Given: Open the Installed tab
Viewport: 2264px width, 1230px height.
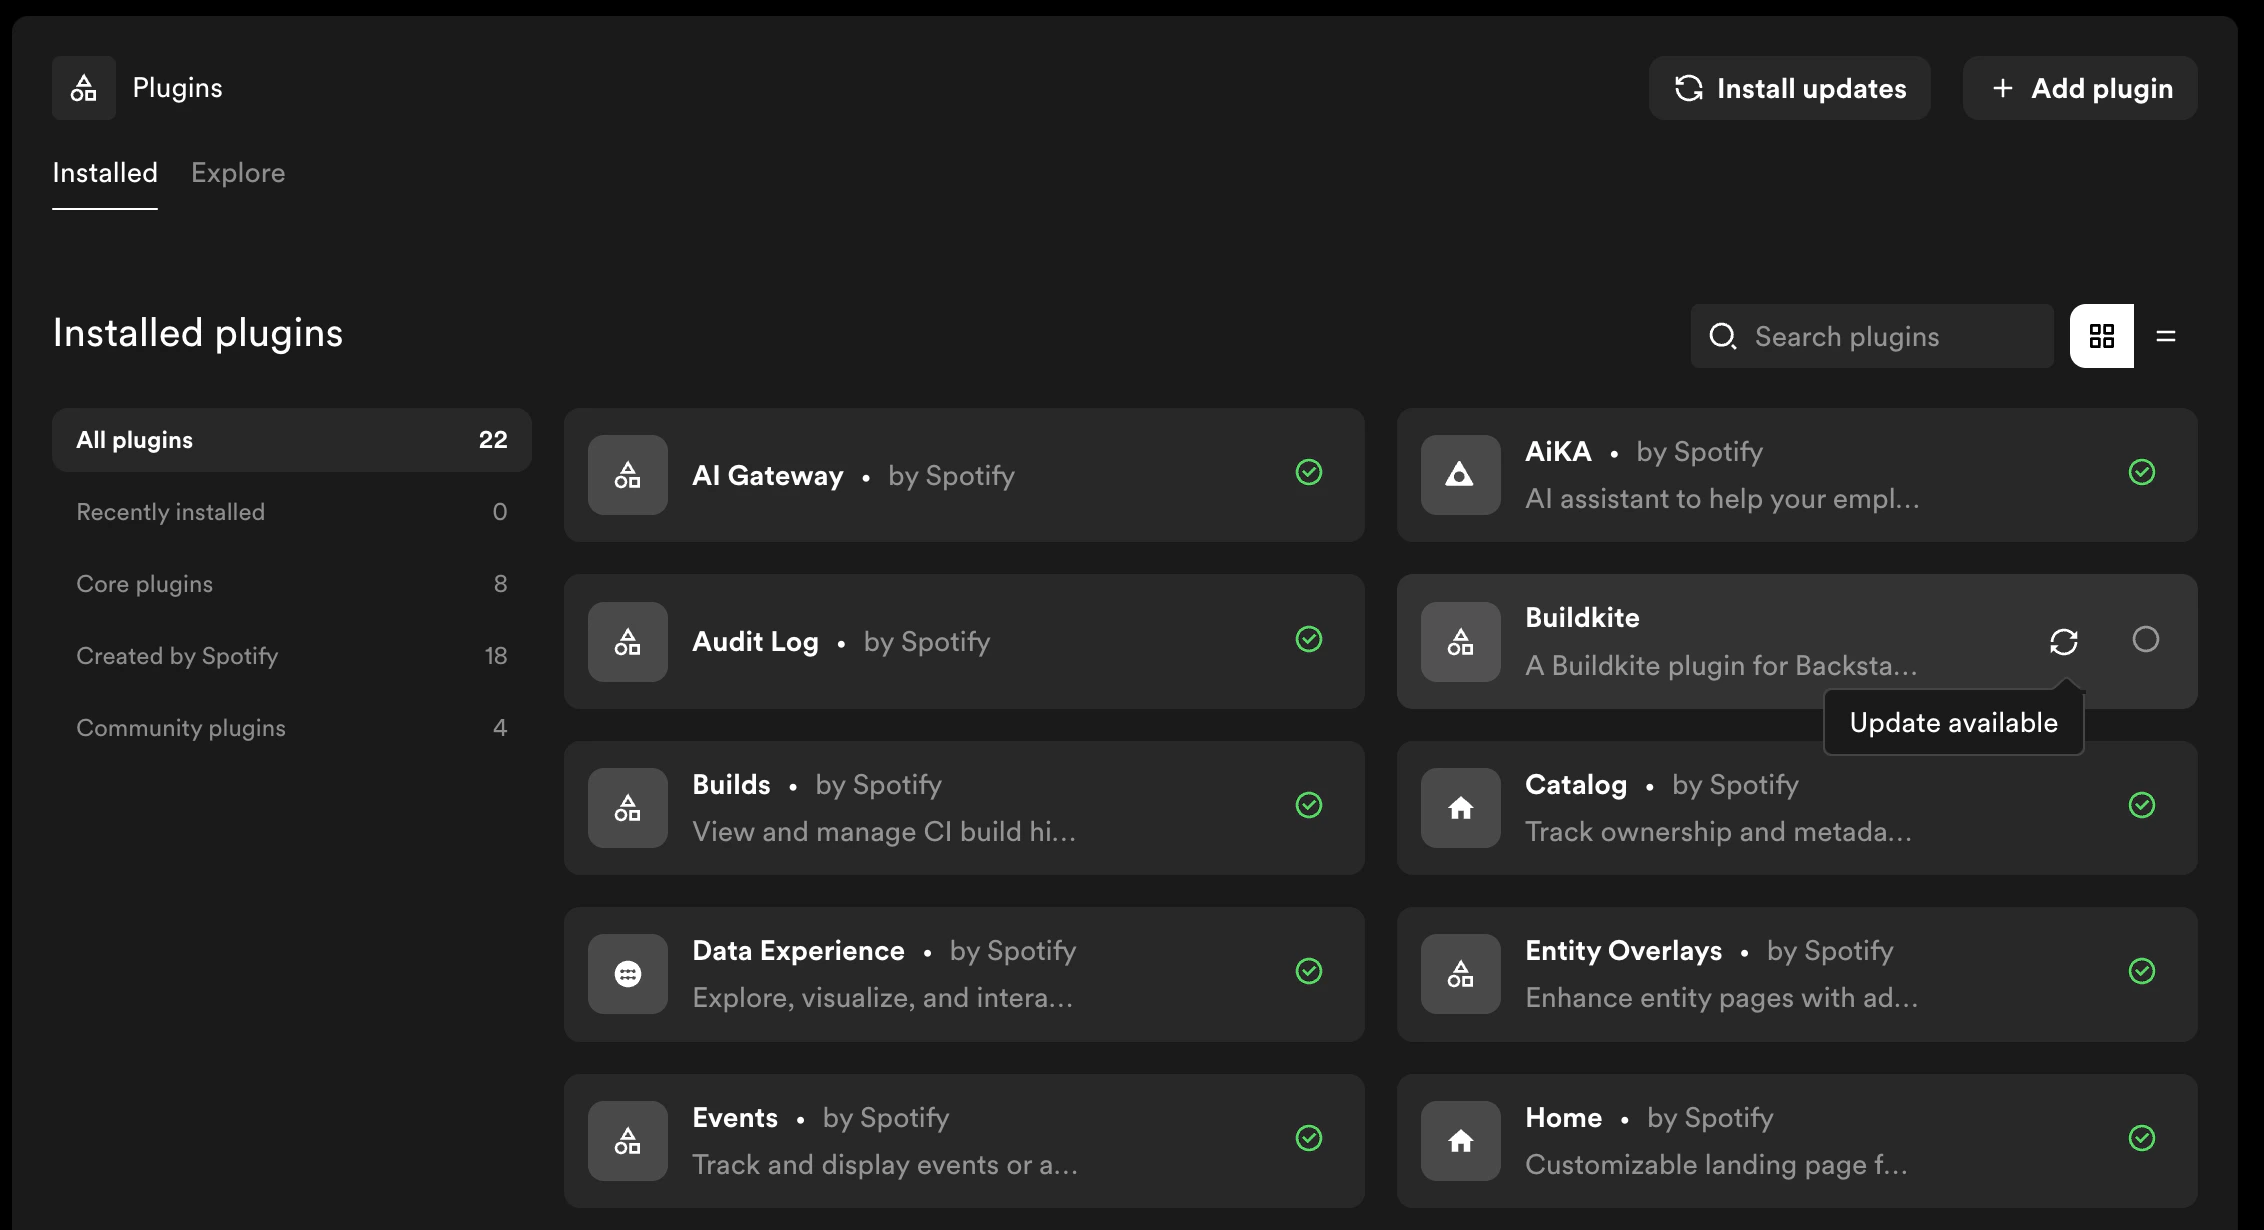Looking at the screenshot, I should pyautogui.click(x=105, y=173).
